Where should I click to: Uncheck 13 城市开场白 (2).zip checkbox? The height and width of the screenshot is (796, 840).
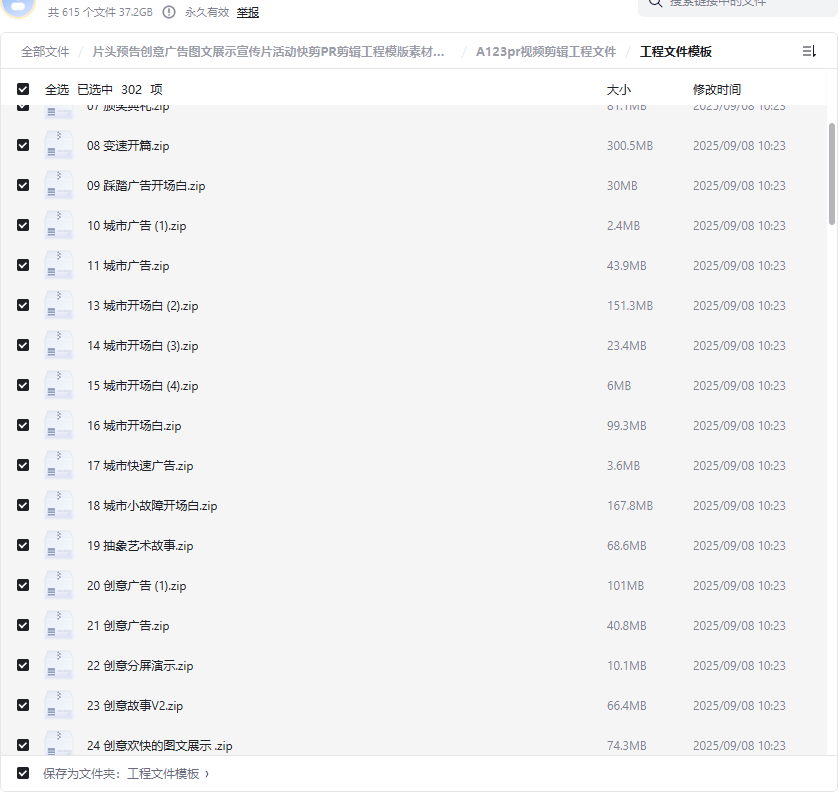[x=23, y=305]
